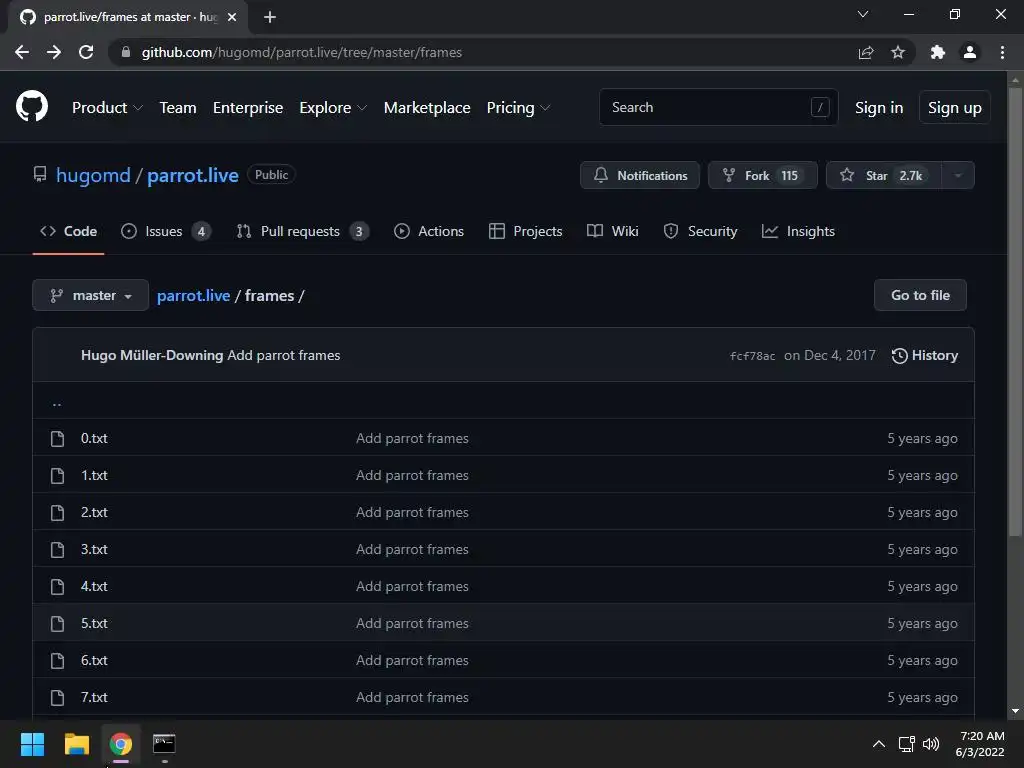Open file 6.txt
The image size is (1024, 768).
click(x=94, y=660)
